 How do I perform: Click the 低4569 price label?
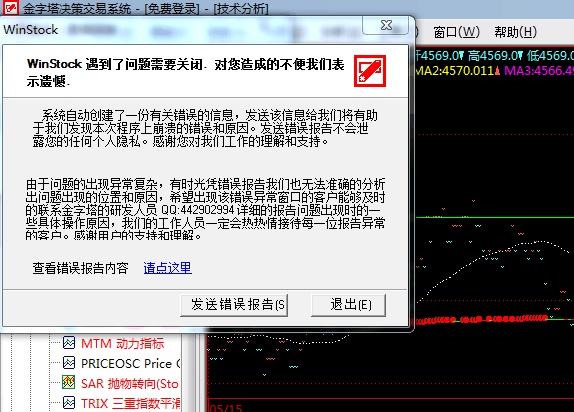[551, 56]
